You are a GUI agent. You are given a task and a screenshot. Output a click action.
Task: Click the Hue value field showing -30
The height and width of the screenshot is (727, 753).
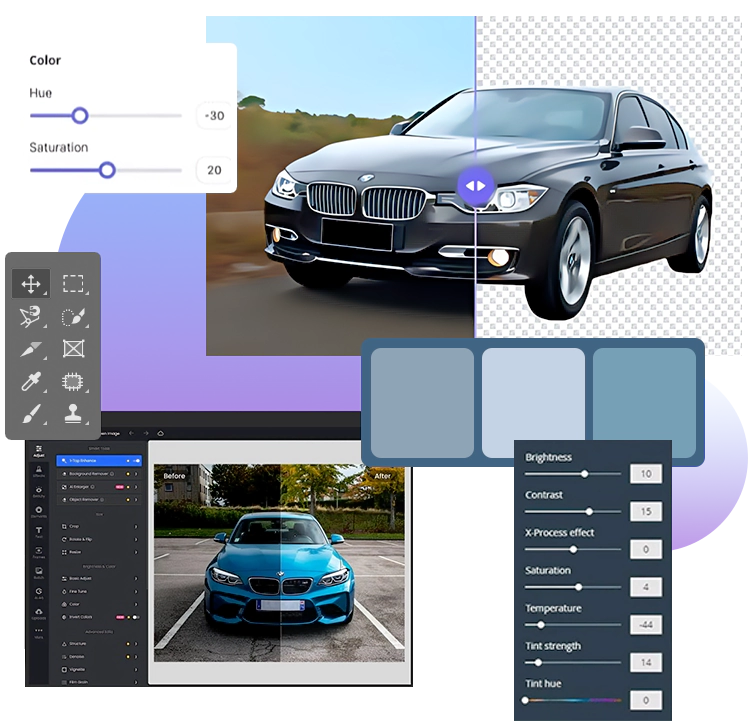point(214,116)
